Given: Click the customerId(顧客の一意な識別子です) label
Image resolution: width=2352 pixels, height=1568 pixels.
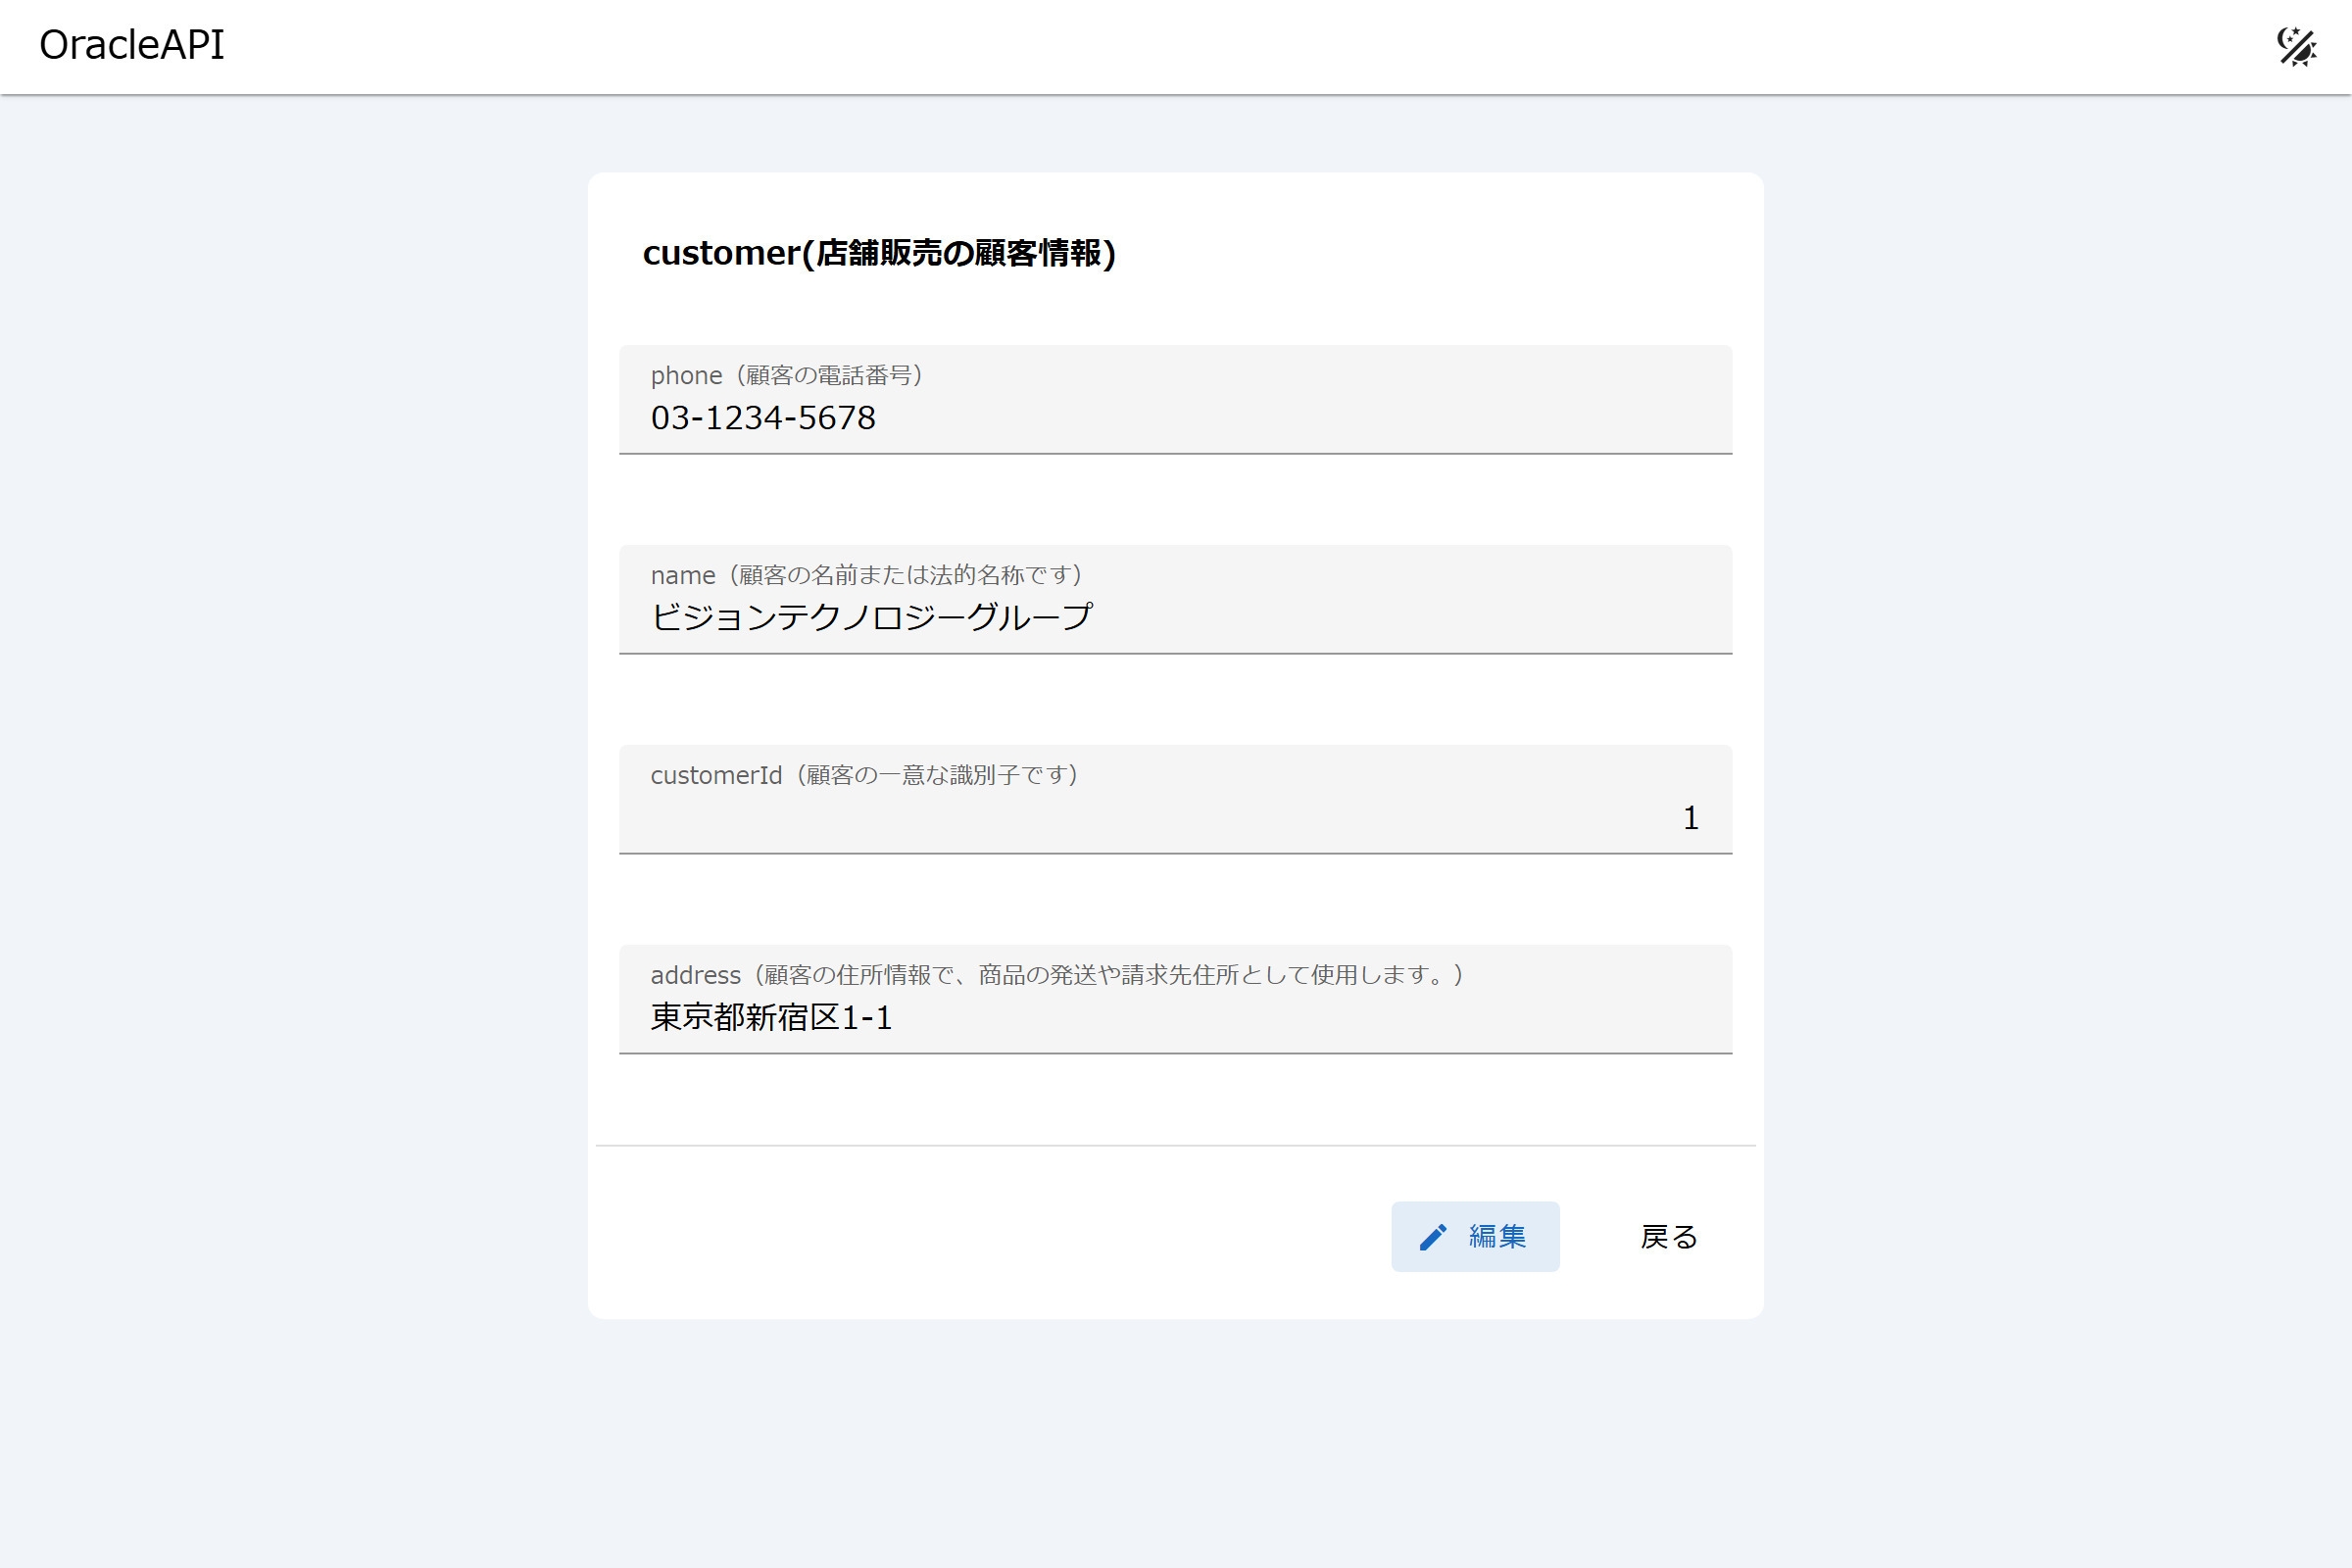Looking at the screenshot, I should pos(864,775).
